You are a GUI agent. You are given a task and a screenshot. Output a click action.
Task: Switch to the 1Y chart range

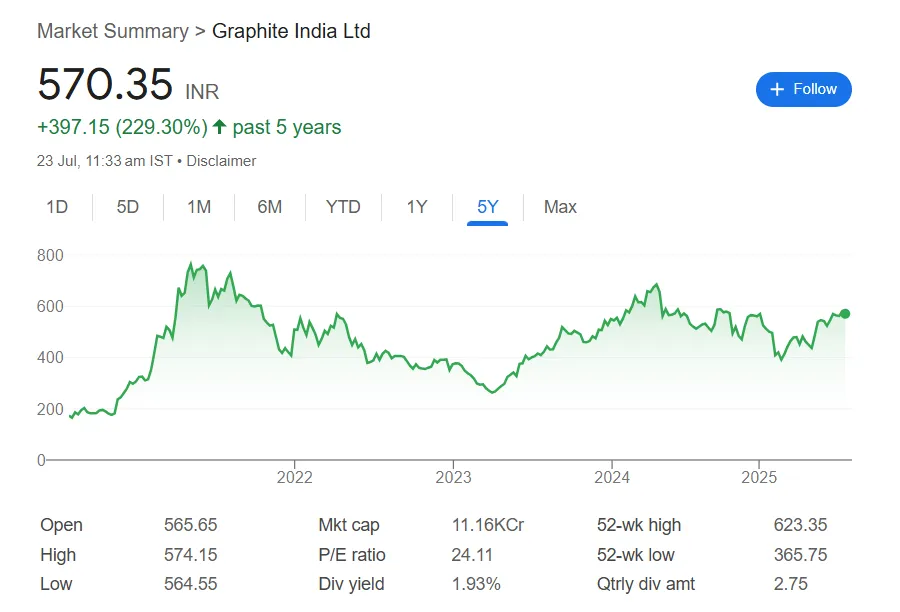tap(416, 207)
